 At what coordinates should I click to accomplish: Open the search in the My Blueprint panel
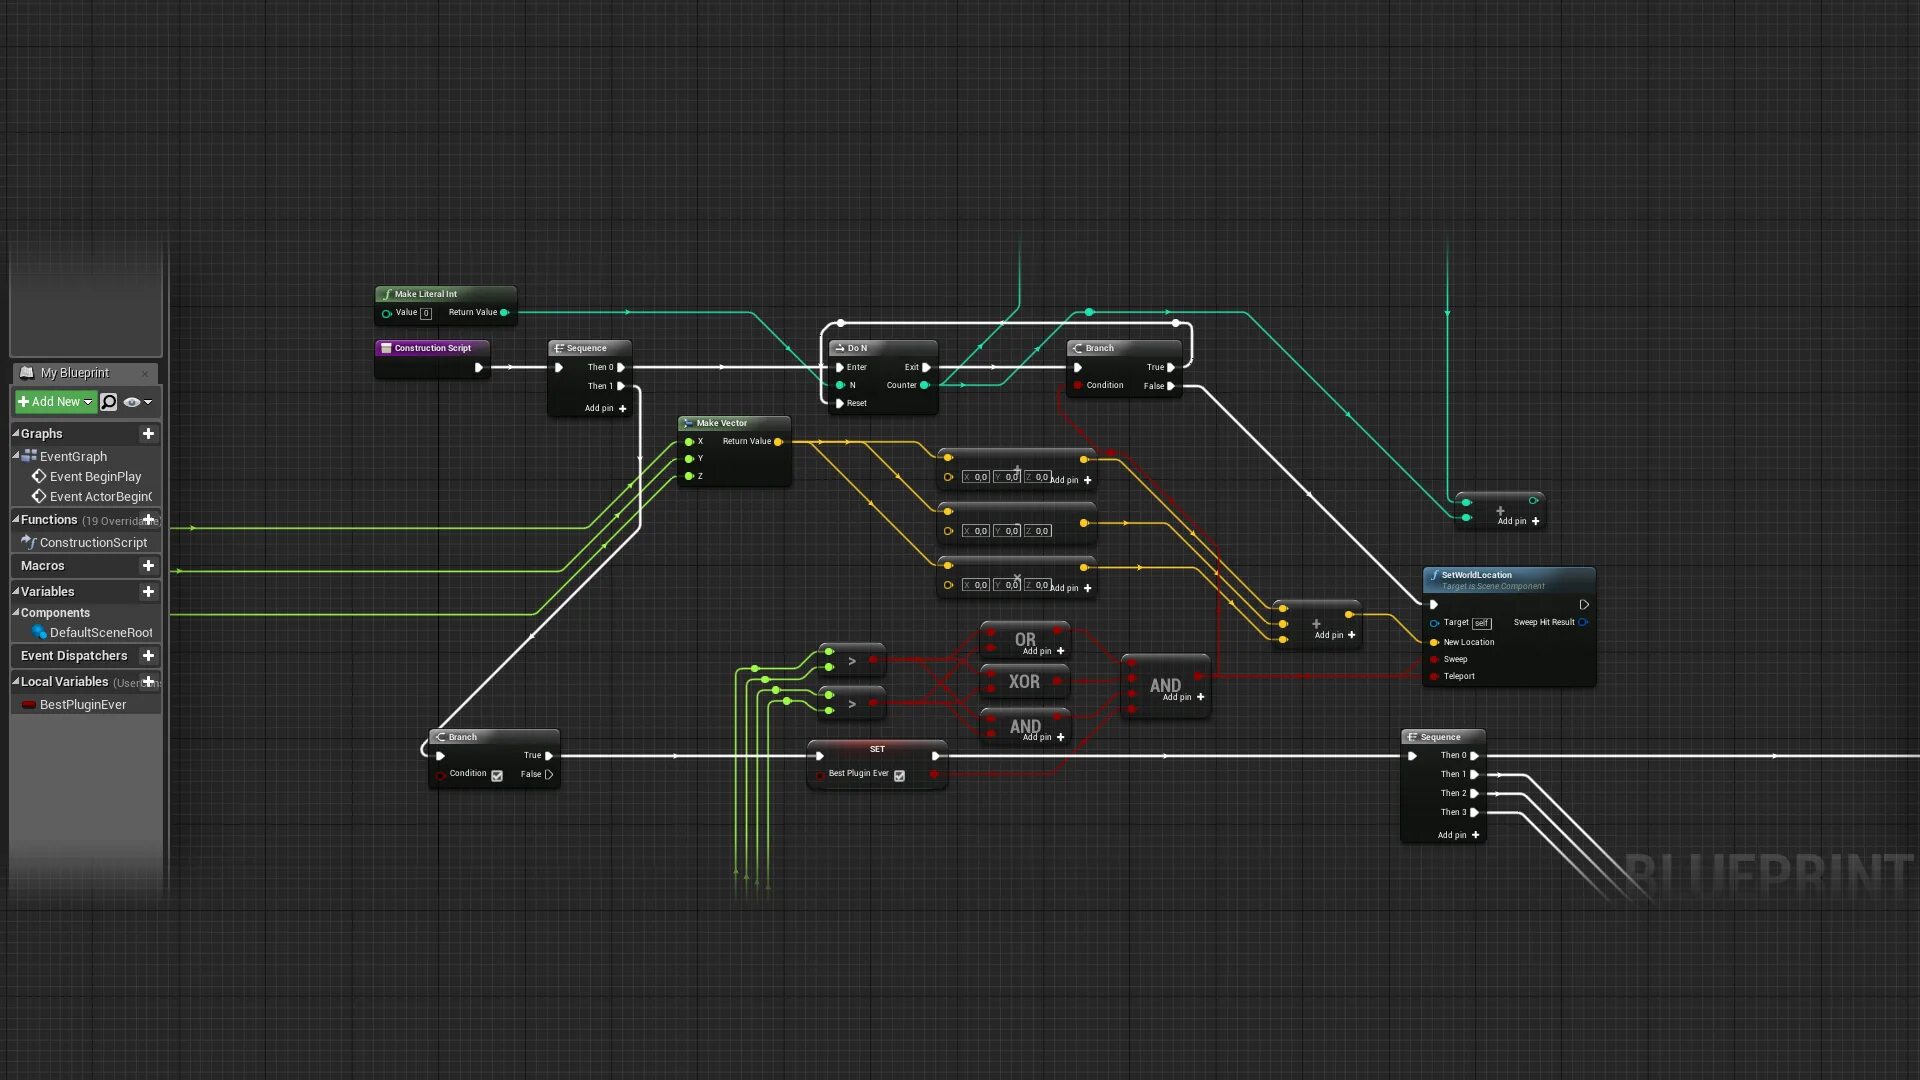[x=108, y=401]
